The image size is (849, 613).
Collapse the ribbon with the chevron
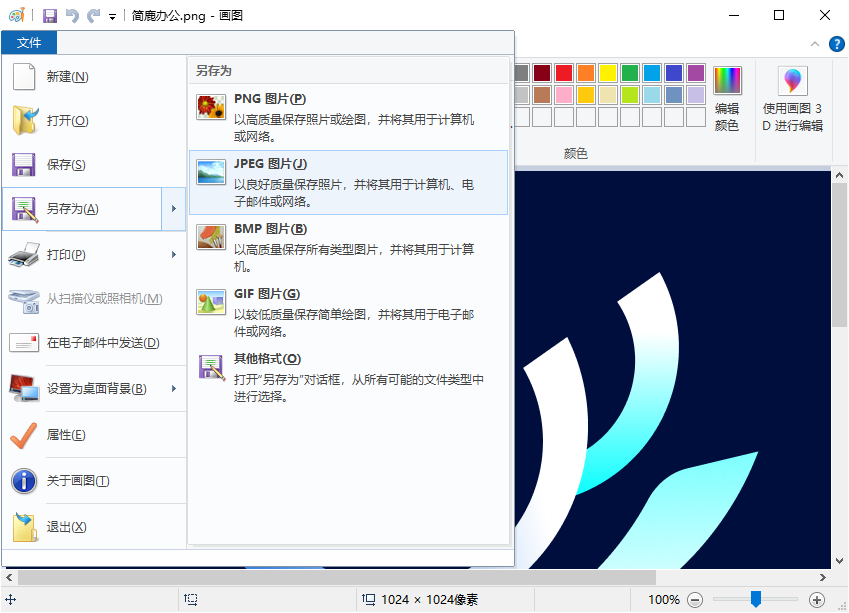pos(814,44)
